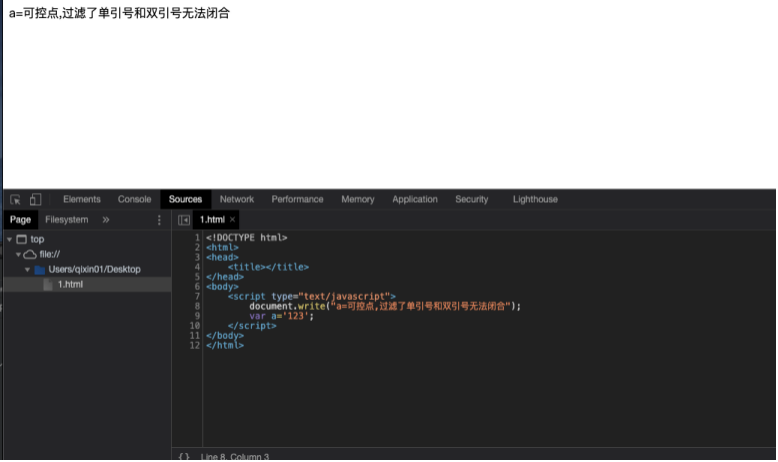778x462 pixels.
Task: Click the script type tag line
Action: pos(312,296)
